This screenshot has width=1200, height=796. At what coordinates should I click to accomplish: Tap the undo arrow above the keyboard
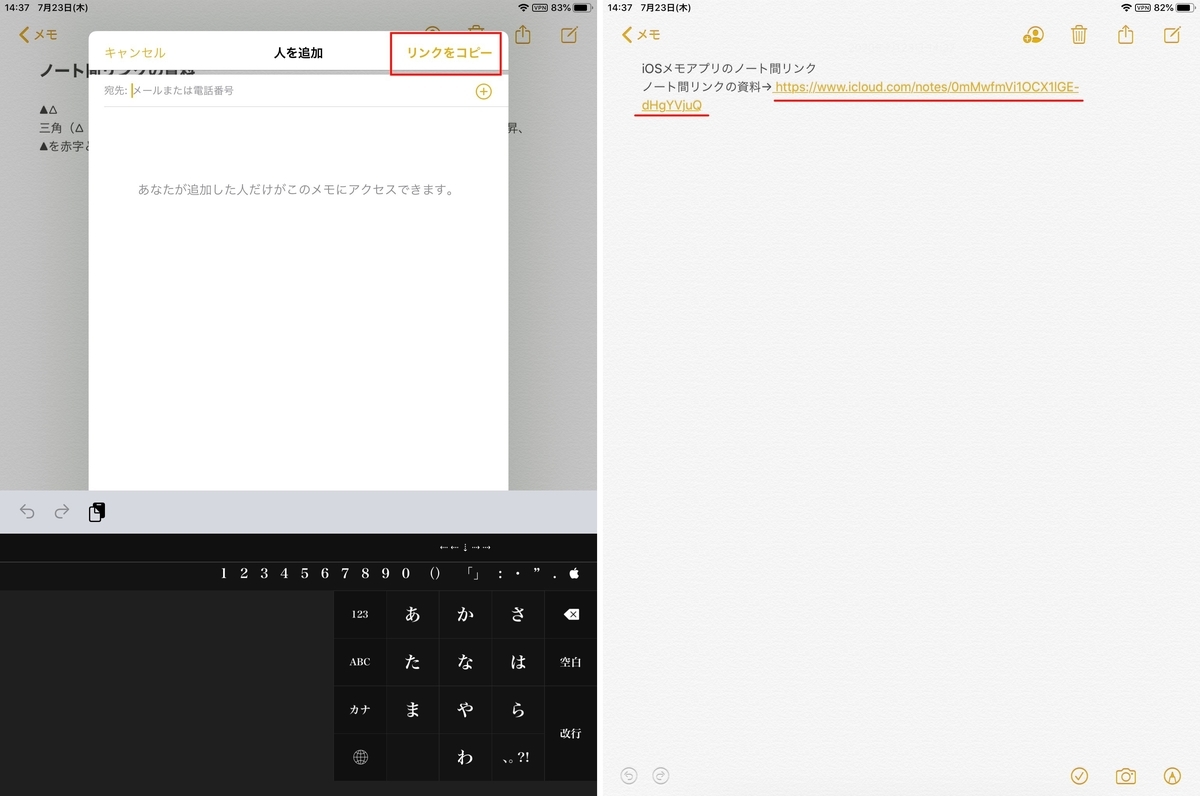pos(27,512)
